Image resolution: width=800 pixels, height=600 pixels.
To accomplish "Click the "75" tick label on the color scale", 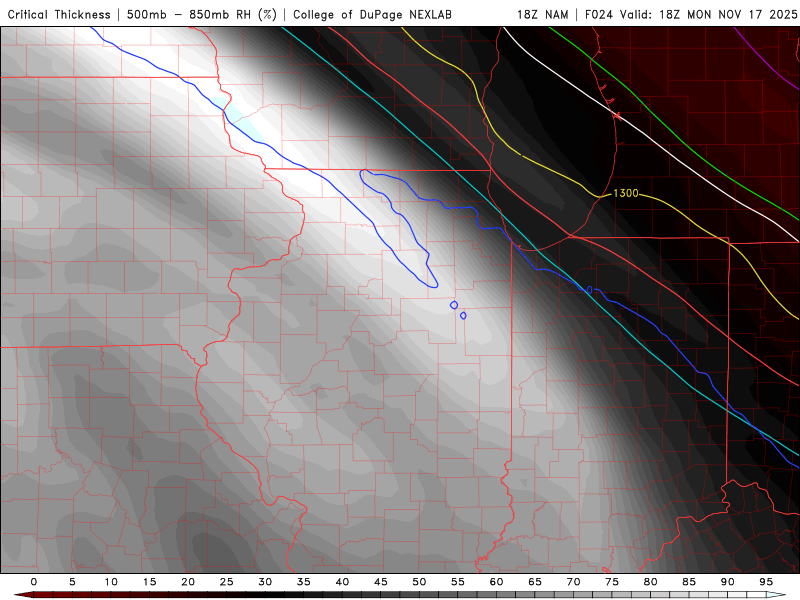I will (612, 582).
